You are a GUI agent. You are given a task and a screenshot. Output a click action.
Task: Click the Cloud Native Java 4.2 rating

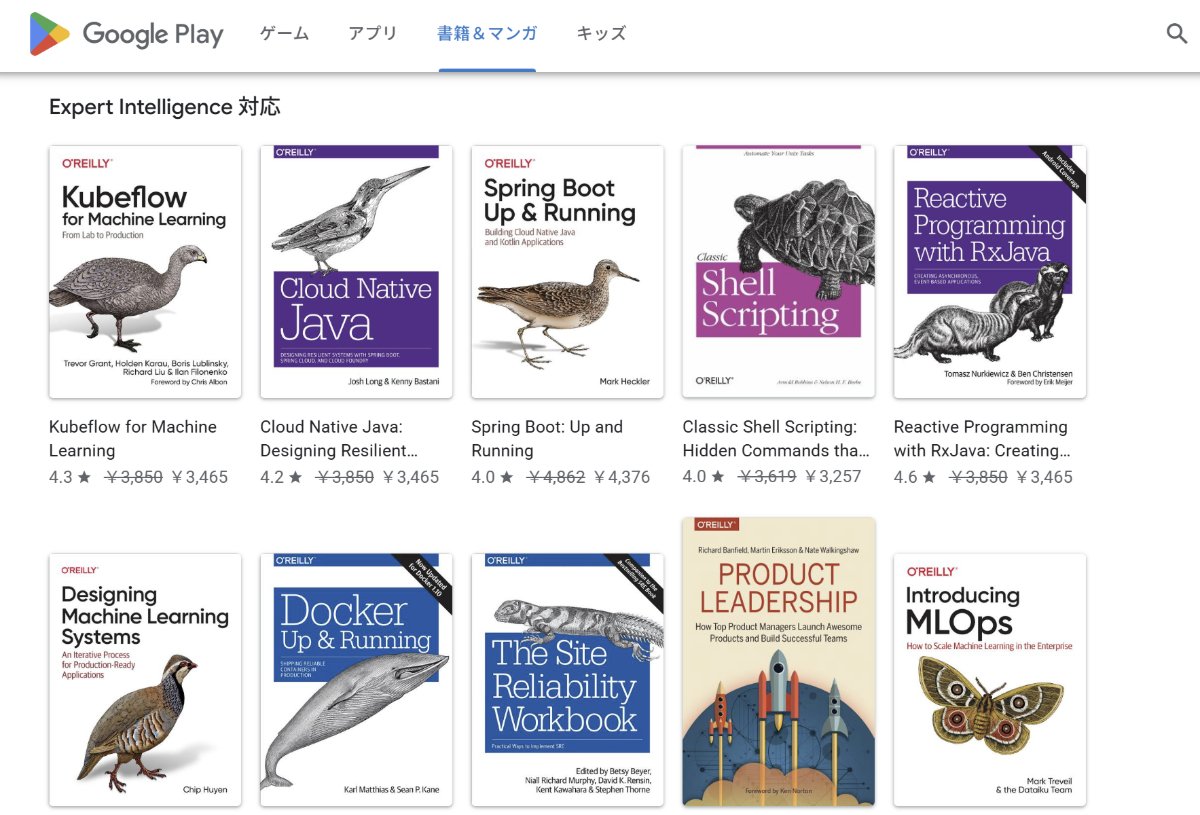(281, 477)
